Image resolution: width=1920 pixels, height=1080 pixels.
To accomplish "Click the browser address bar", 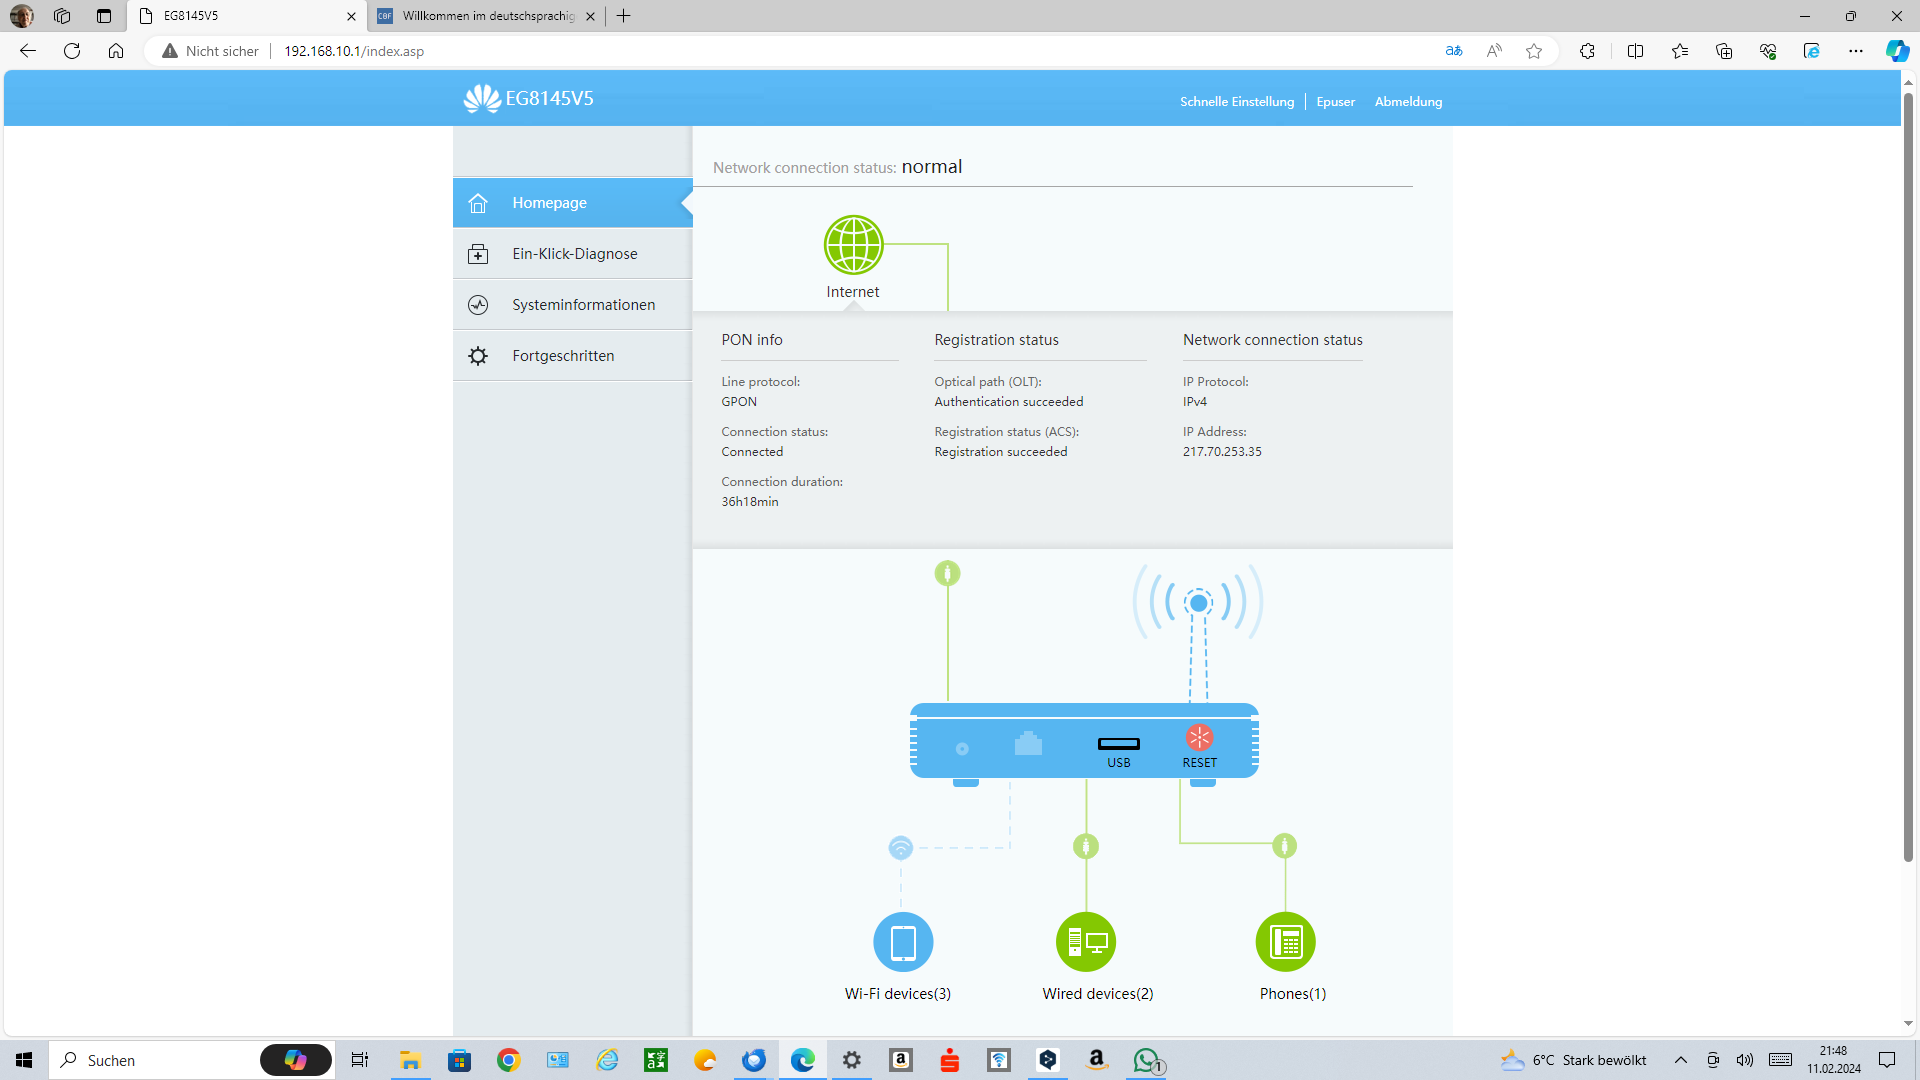I will click(800, 51).
